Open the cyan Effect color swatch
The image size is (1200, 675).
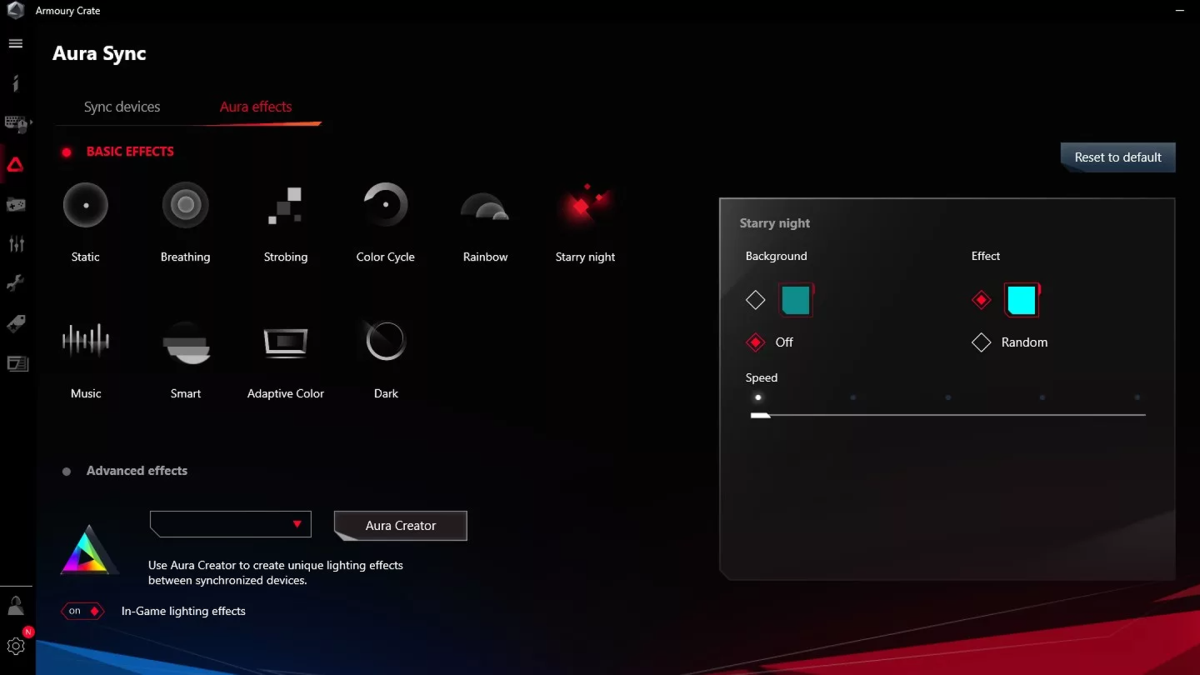point(1021,300)
